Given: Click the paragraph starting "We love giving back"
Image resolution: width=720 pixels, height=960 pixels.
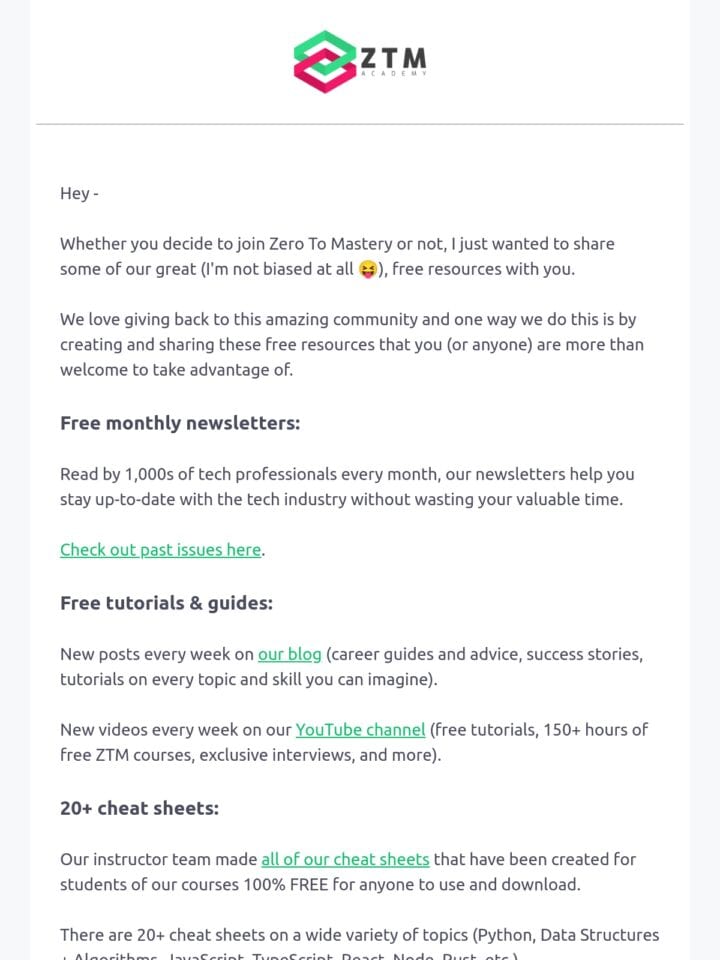Looking at the screenshot, I should pyautogui.click(x=351, y=345).
